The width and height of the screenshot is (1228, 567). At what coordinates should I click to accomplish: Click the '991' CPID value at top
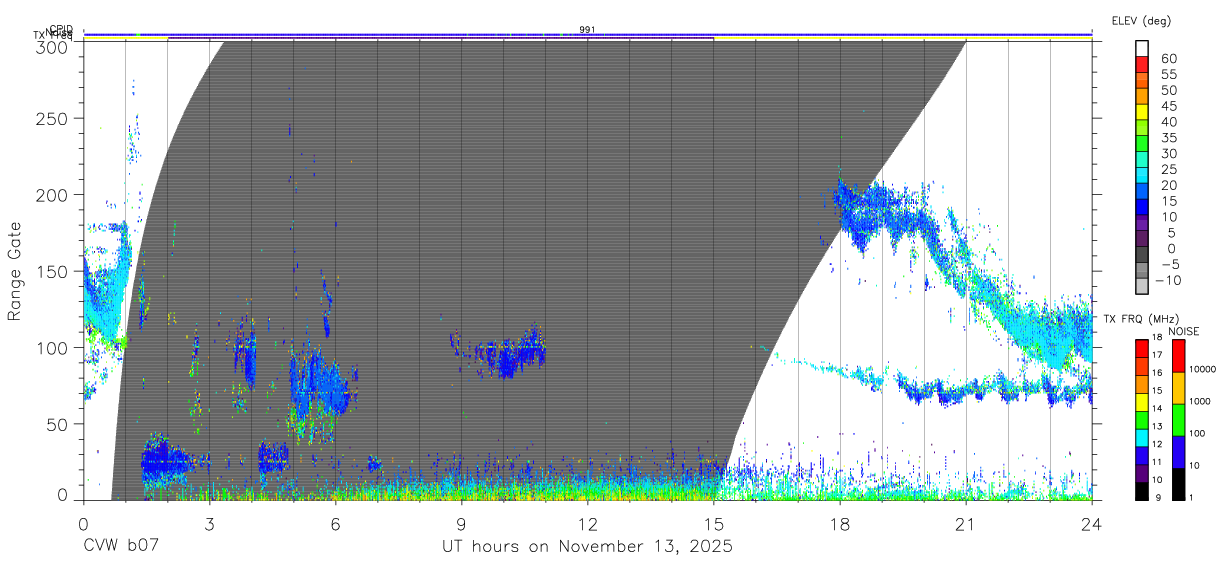588,30
